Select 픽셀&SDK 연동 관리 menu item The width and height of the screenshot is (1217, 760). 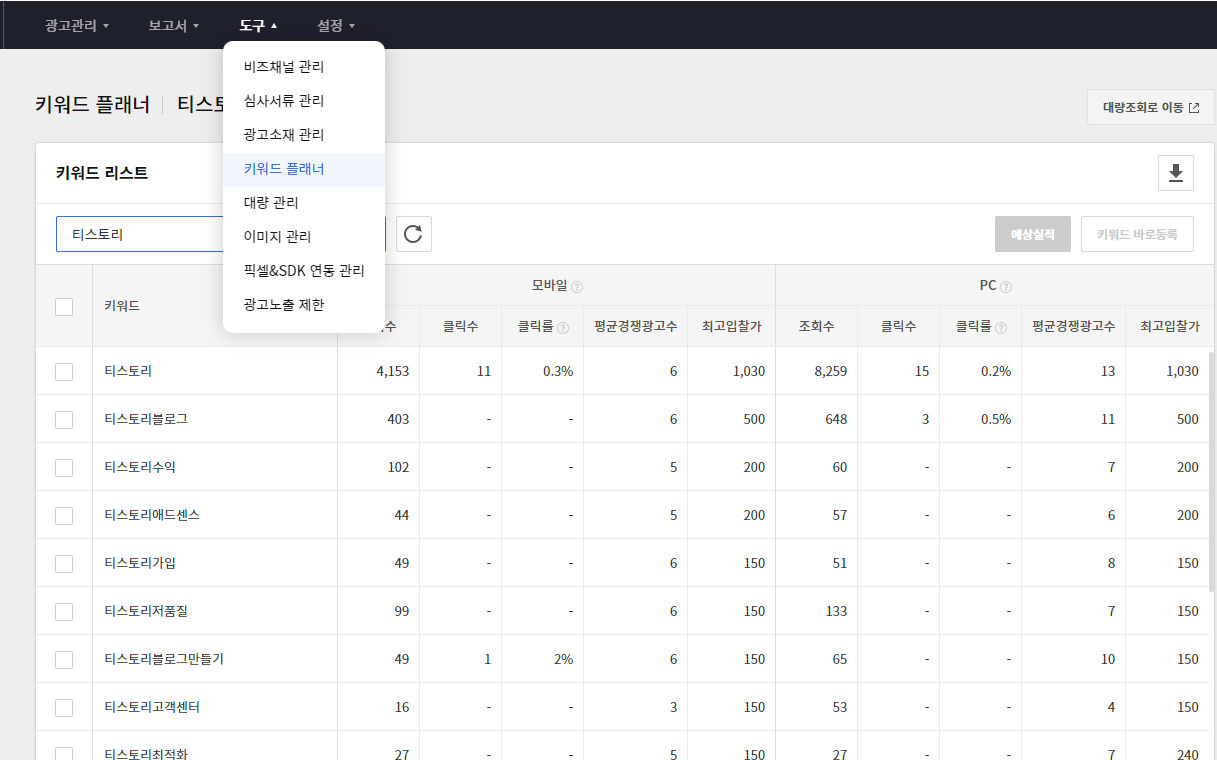tap(304, 270)
